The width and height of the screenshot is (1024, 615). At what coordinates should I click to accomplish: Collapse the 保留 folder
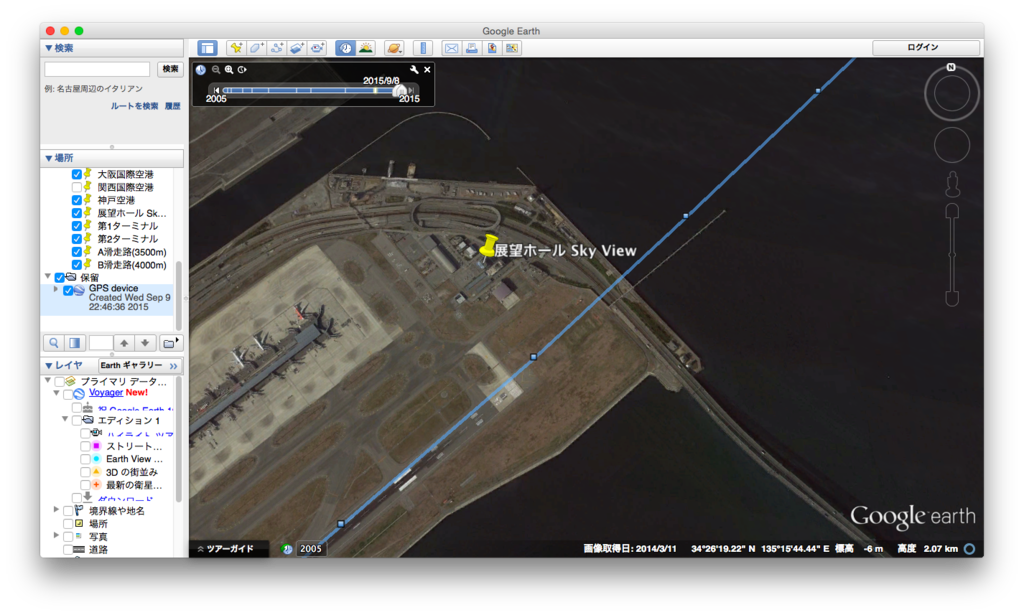click(x=48, y=277)
